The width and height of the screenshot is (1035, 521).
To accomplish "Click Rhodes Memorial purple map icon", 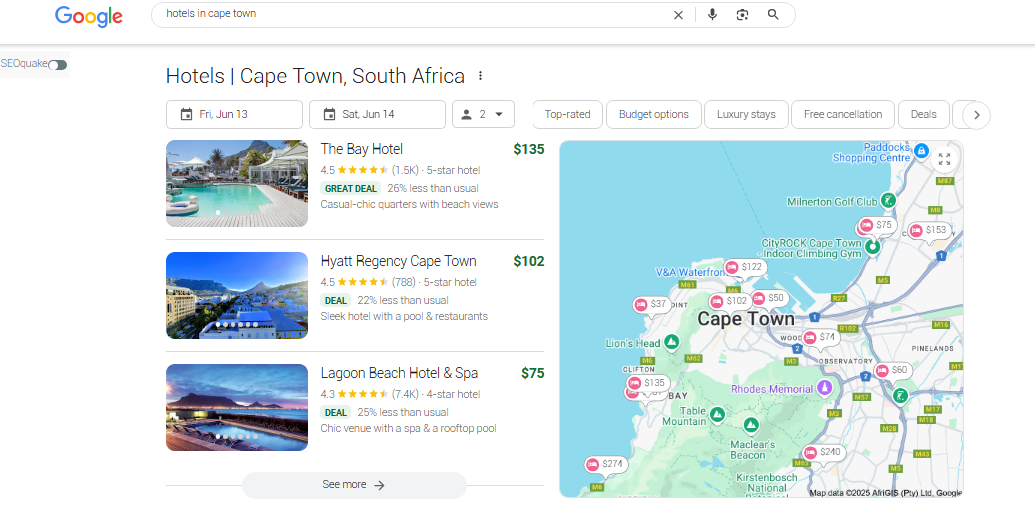I will point(824,388).
